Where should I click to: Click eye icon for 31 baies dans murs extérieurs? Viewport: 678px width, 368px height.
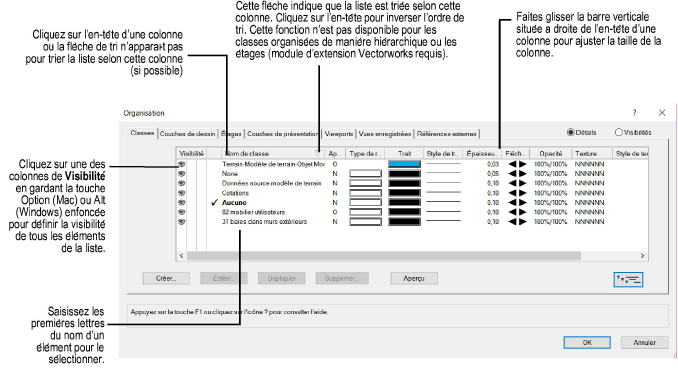182,221
